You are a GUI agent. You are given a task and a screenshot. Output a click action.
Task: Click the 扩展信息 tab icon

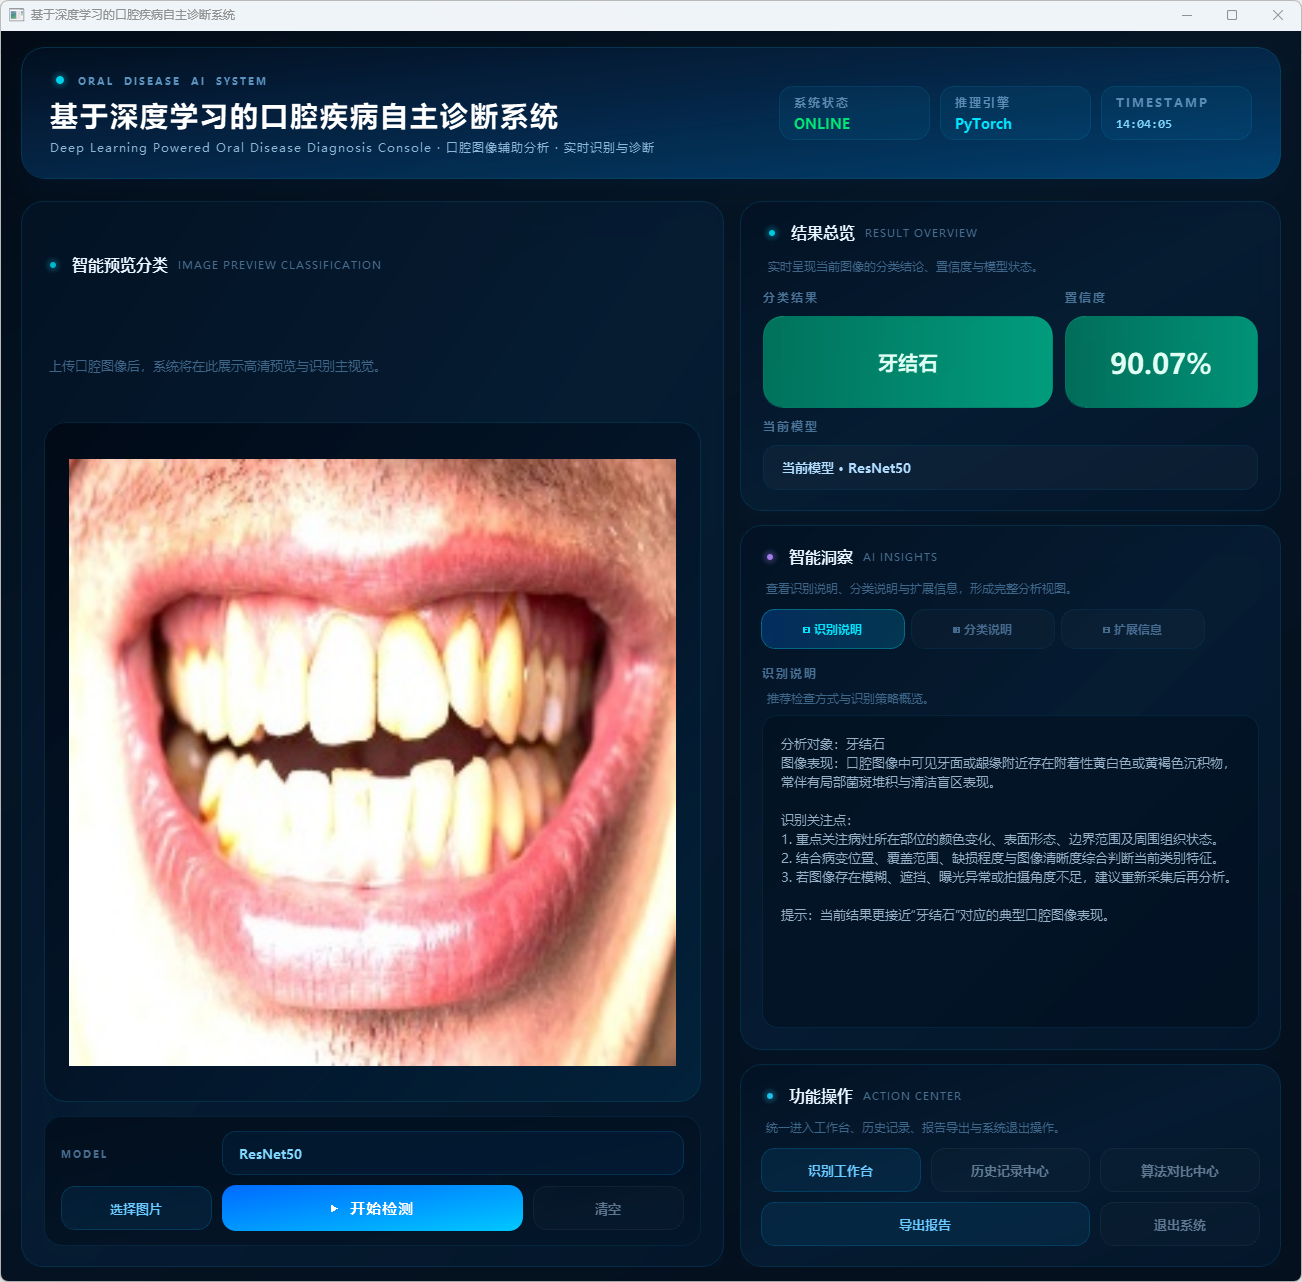1106,630
